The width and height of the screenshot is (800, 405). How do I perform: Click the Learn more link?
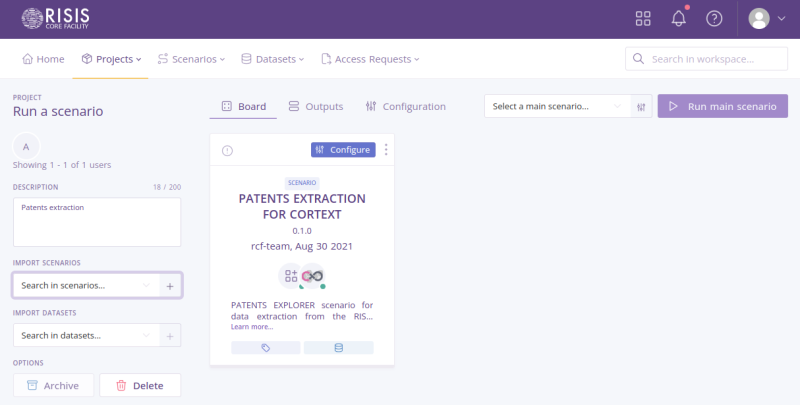(x=251, y=327)
